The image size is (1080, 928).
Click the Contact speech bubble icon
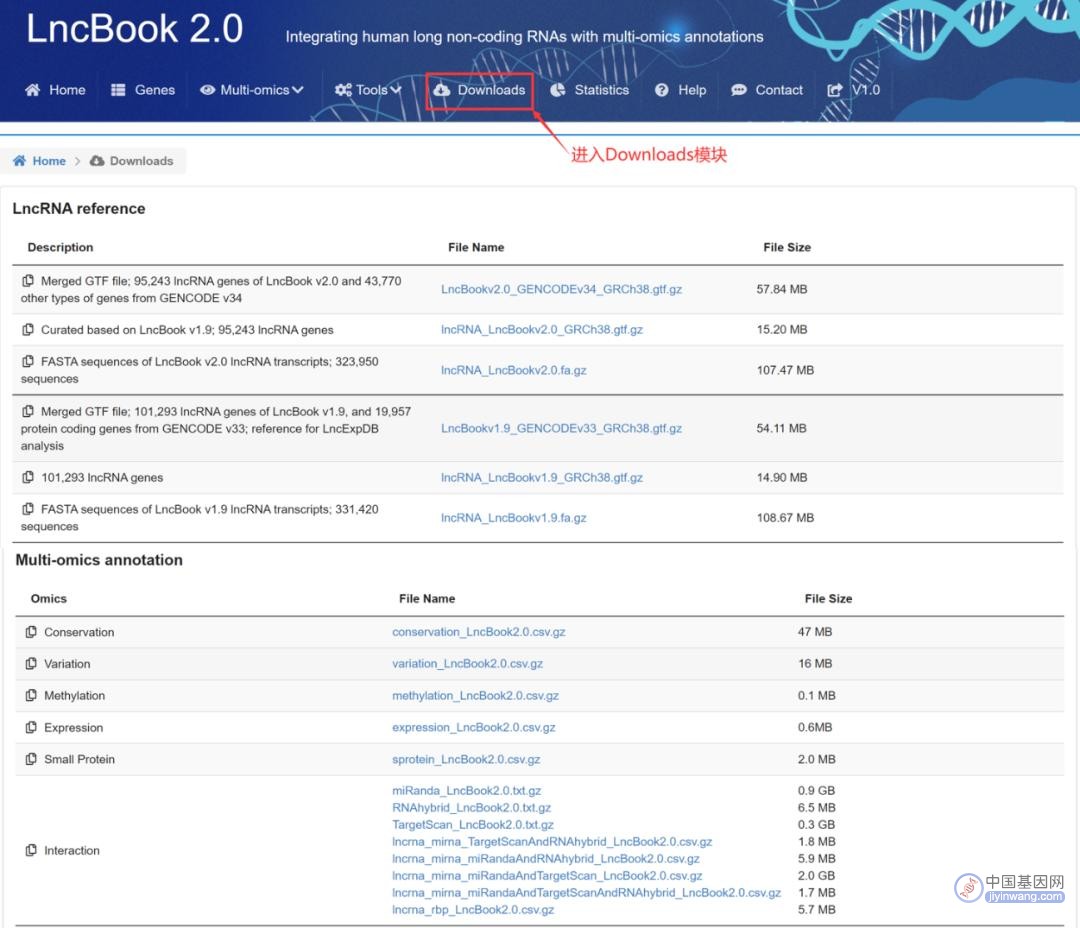(x=739, y=90)
